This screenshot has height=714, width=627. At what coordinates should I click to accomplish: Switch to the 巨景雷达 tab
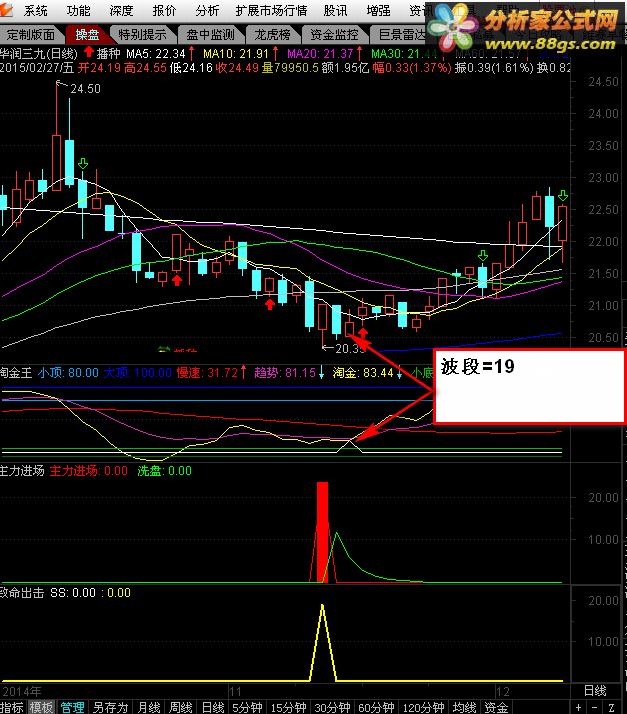(x=402, y=34)
